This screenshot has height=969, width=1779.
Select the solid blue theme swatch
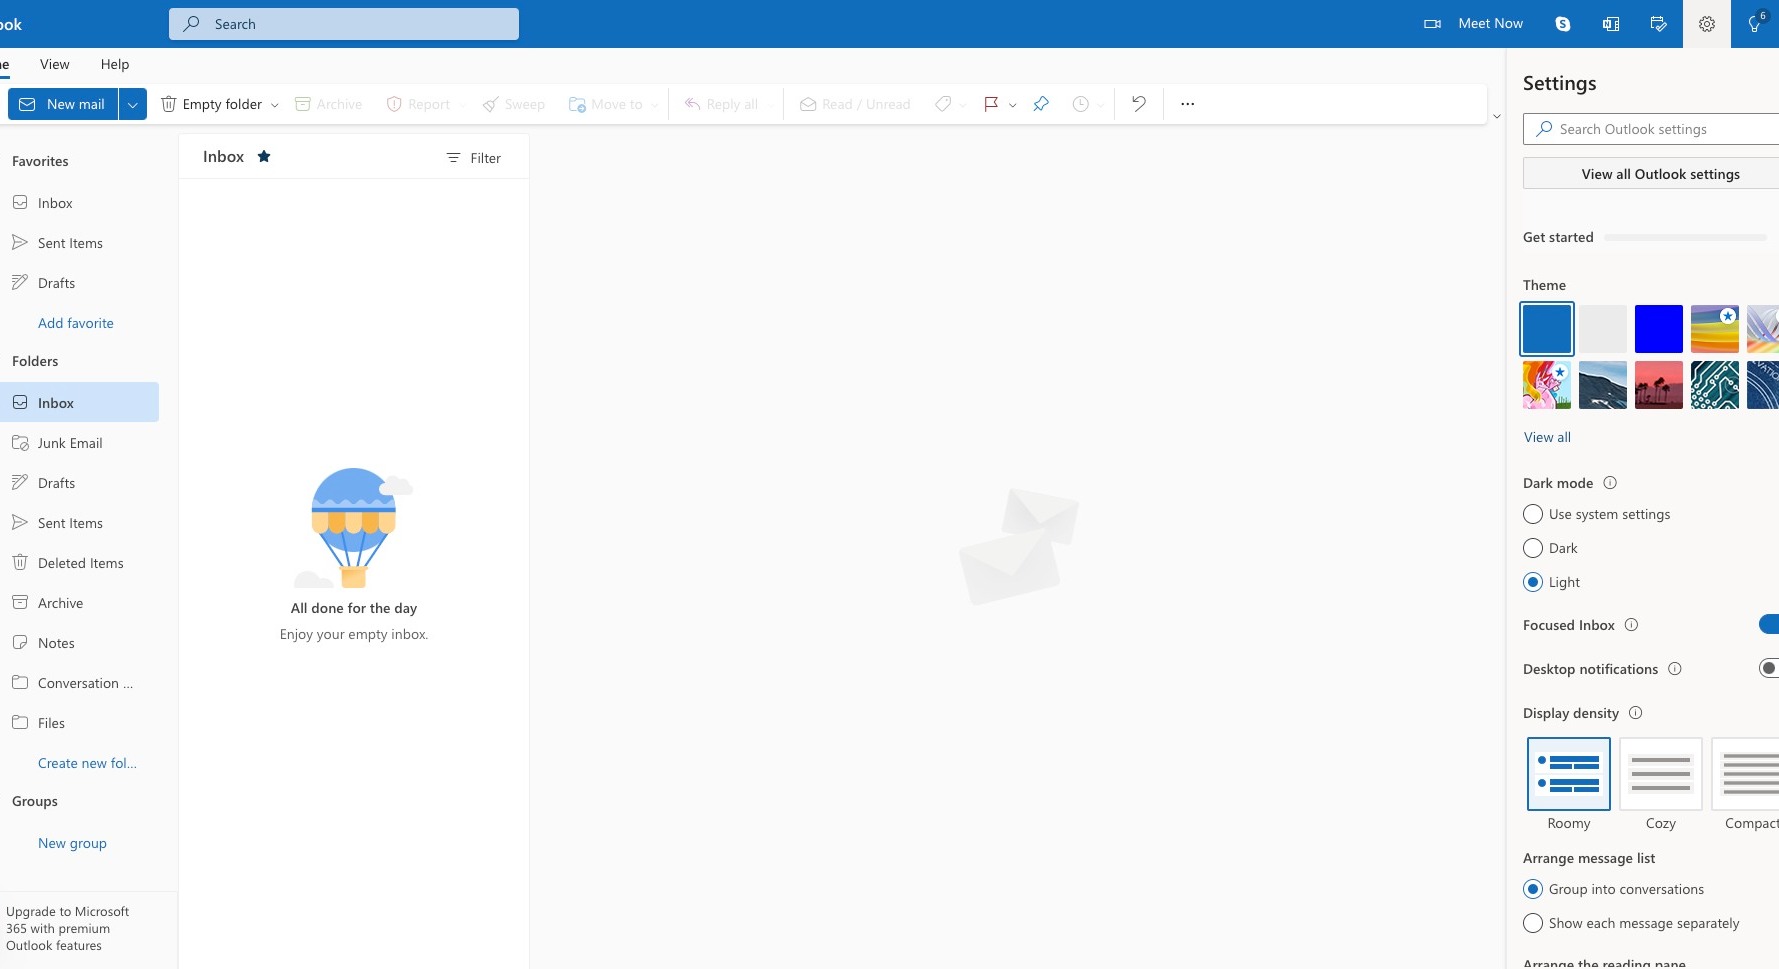pos(1547,329)
